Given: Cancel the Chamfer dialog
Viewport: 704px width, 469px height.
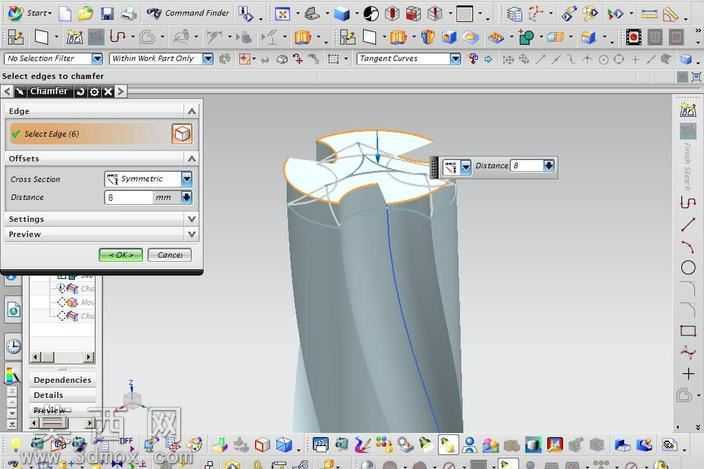Looking at the screenshot, I should 170,255.
